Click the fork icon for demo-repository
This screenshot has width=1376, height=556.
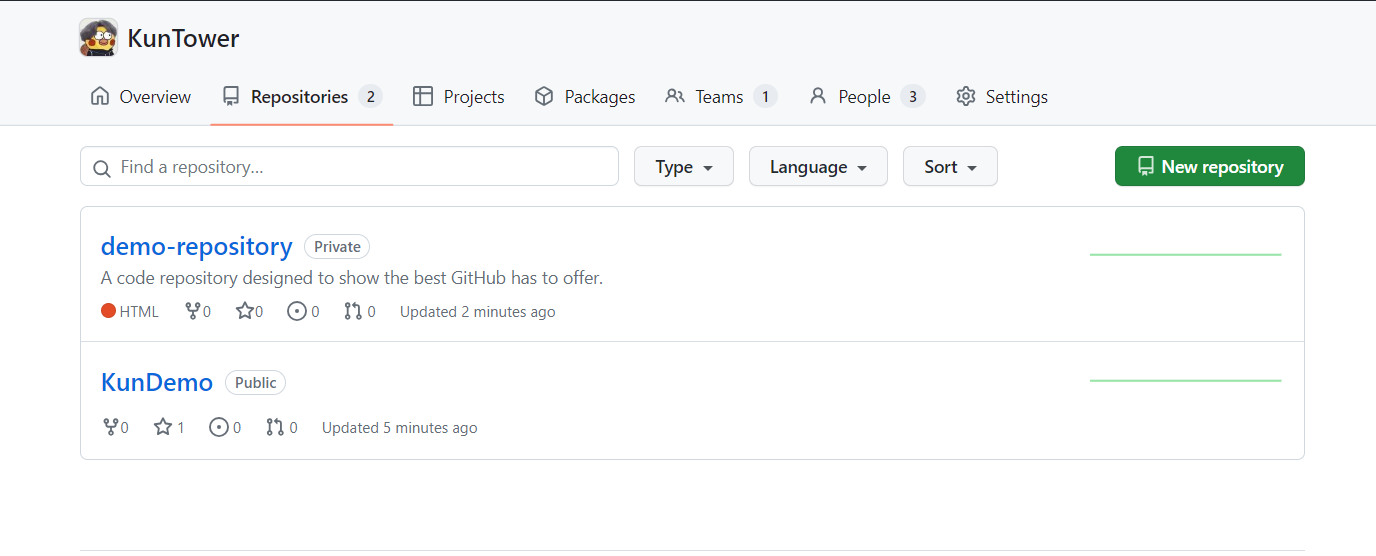tap(193, 311)
